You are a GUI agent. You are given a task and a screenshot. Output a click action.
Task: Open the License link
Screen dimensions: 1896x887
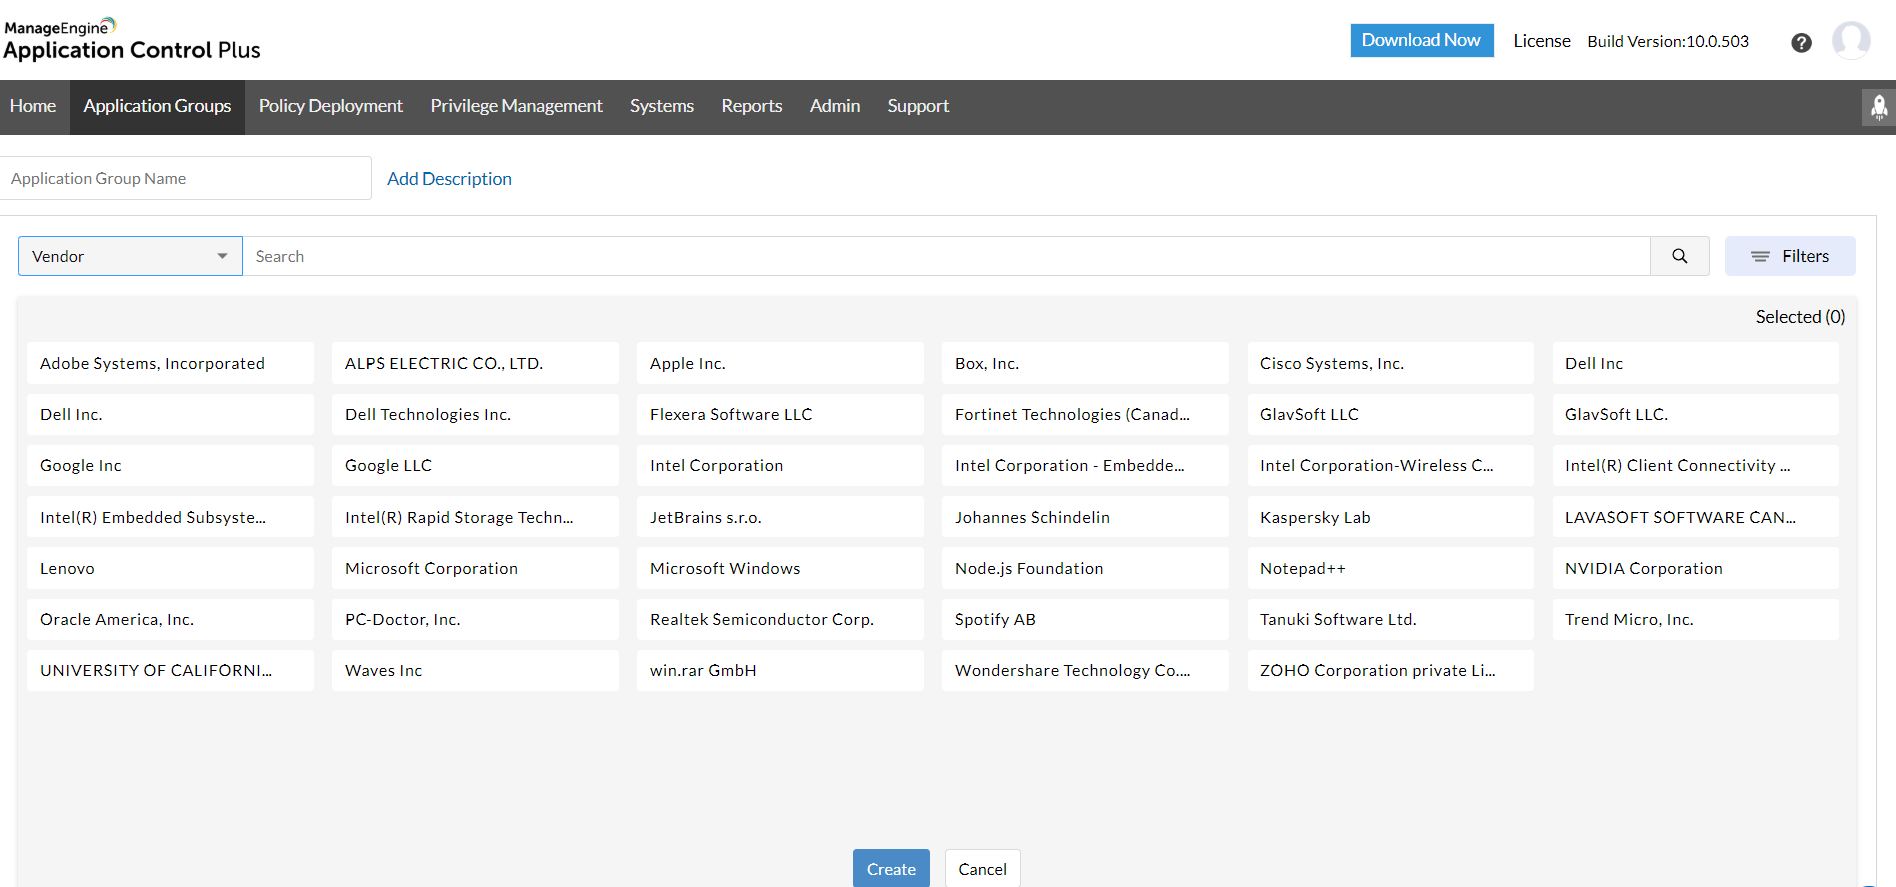(x=1541, y=41)
